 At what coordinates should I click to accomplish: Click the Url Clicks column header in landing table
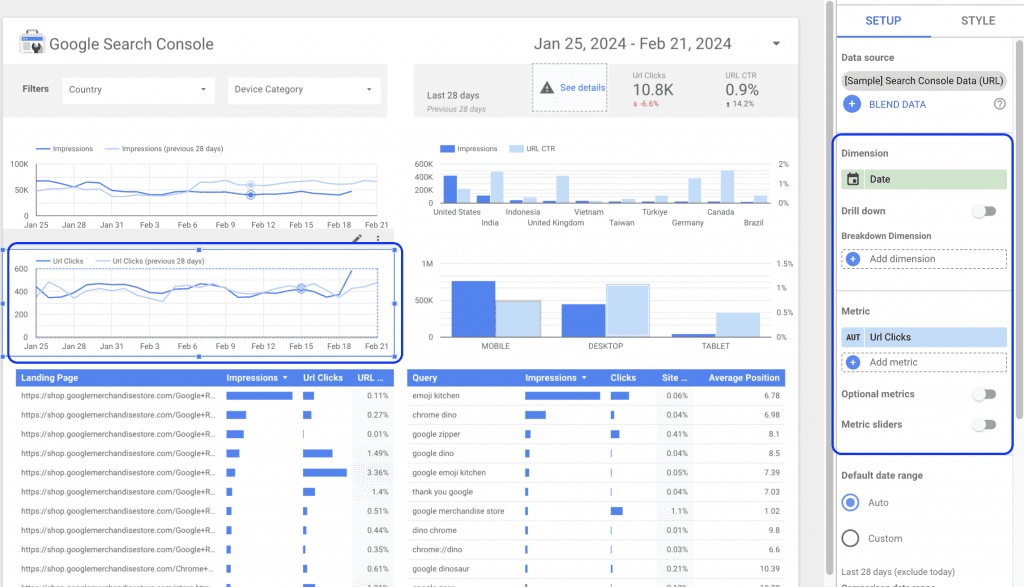coord(323,378)
